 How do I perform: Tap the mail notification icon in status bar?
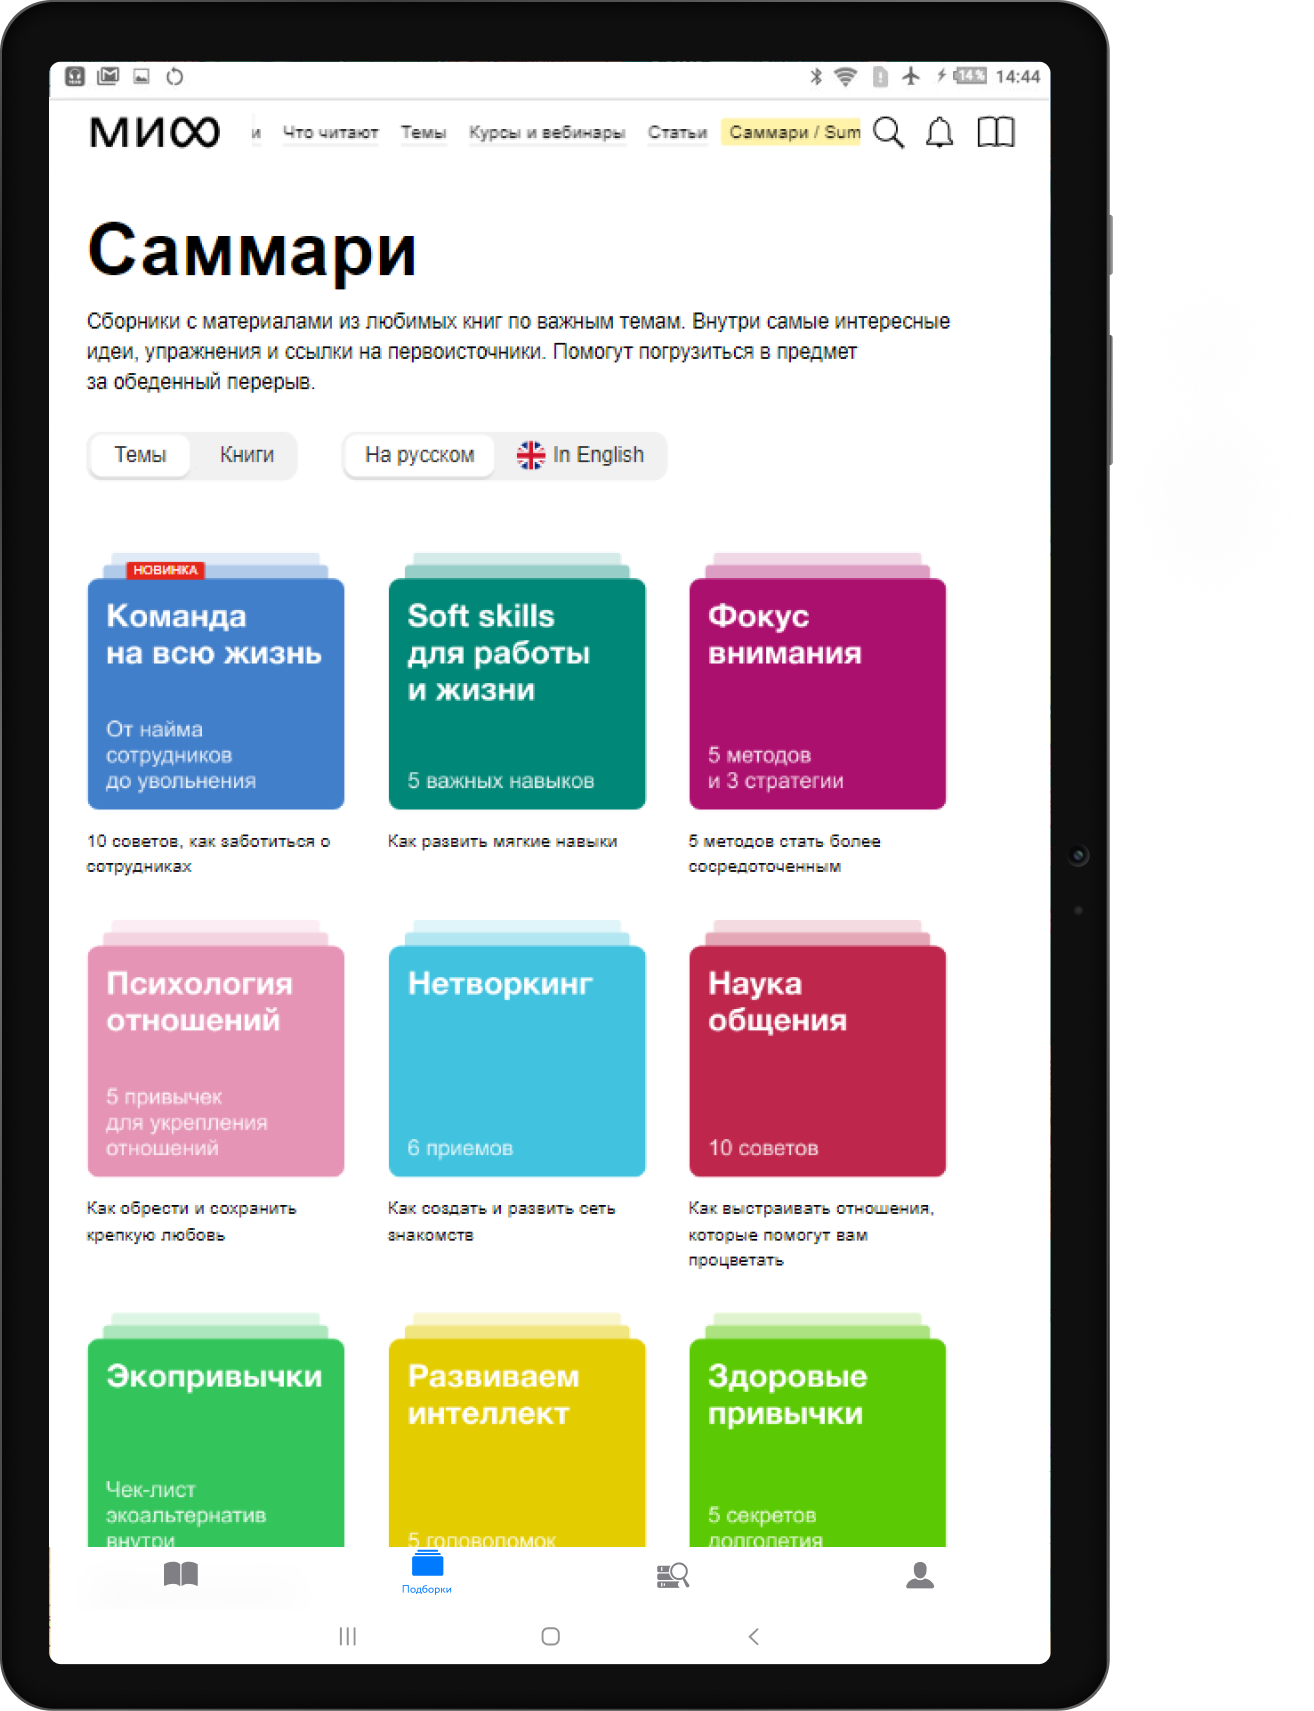pyautogui.click(x=109, y=76)
